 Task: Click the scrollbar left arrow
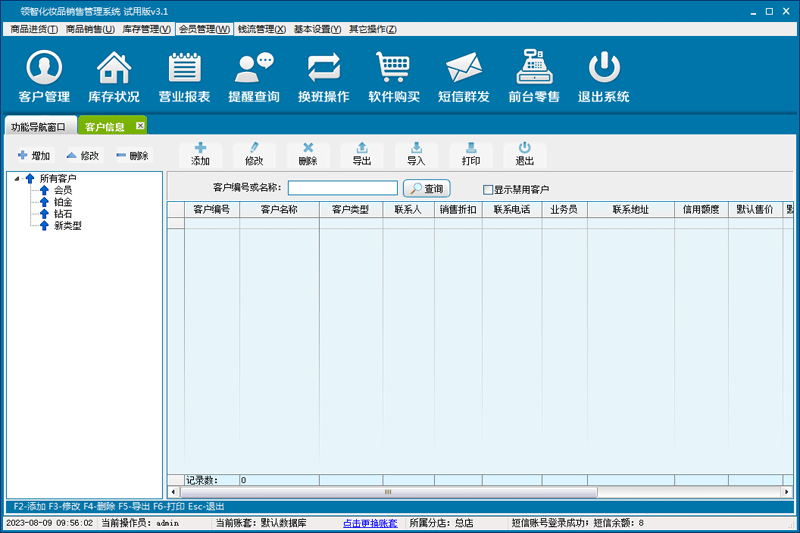173,492
